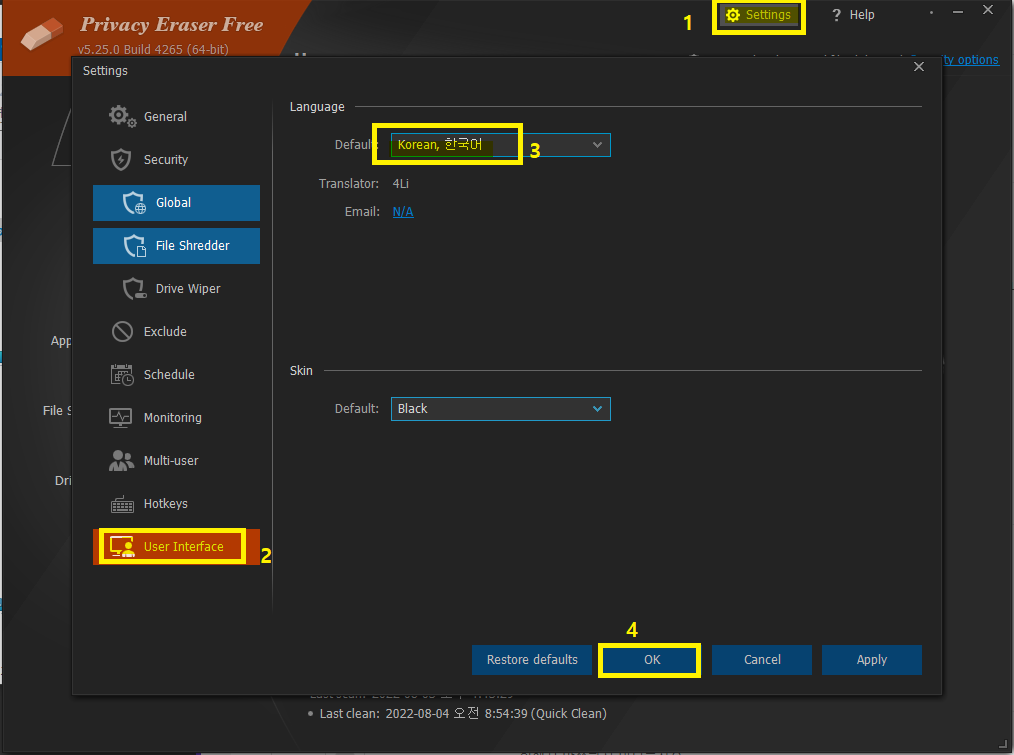Select the Drive Wiper sub-item
1014x755 pixels.
[177, 289]
